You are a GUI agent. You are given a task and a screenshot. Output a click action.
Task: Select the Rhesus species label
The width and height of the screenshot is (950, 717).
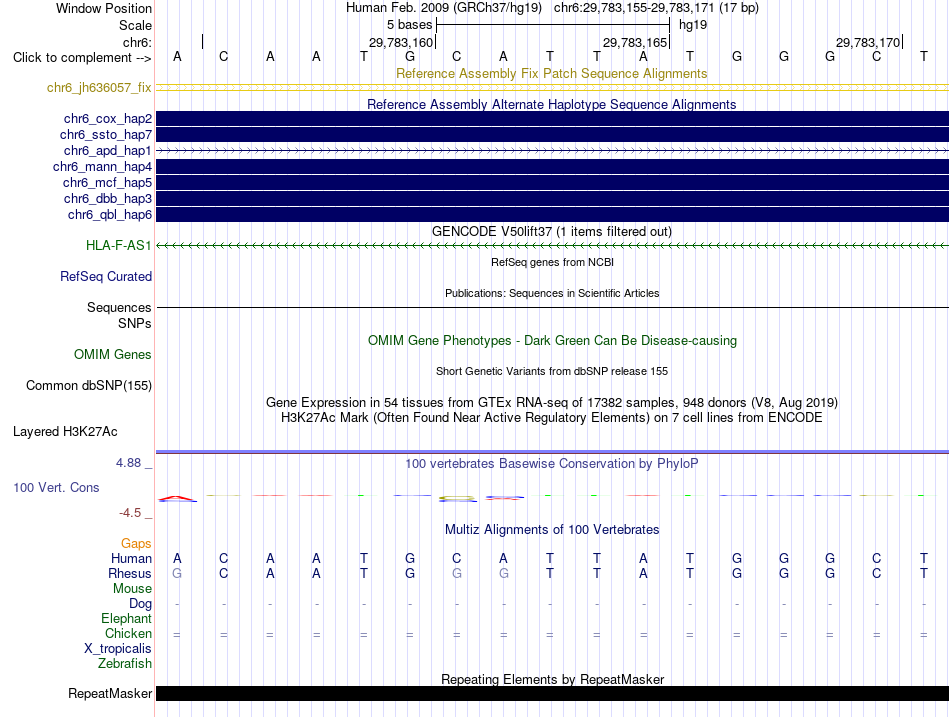[x=130, y=573]
